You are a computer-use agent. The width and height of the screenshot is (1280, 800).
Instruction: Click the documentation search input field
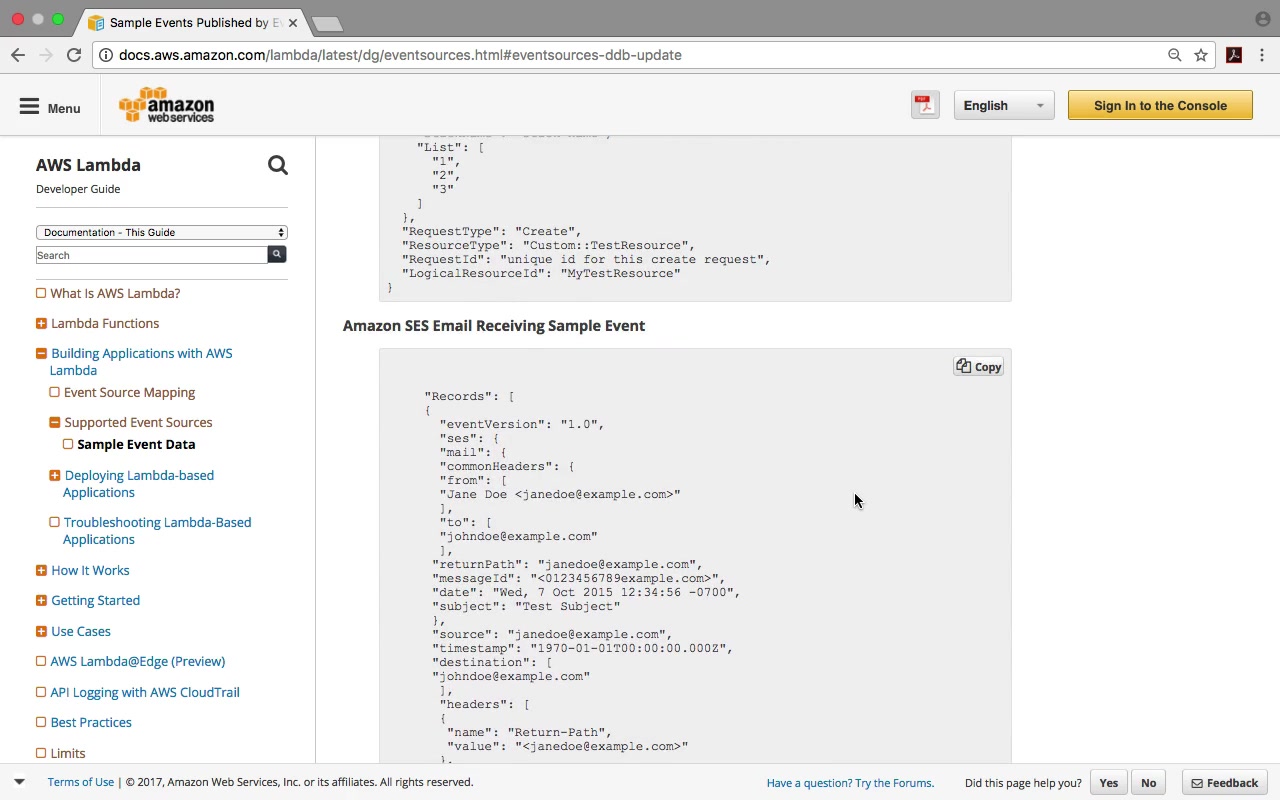tap(151, 255)
